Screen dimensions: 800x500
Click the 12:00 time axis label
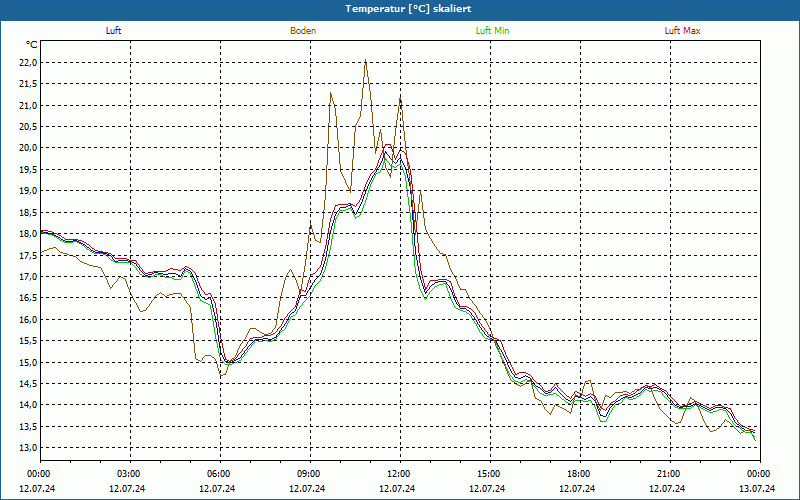397,474
